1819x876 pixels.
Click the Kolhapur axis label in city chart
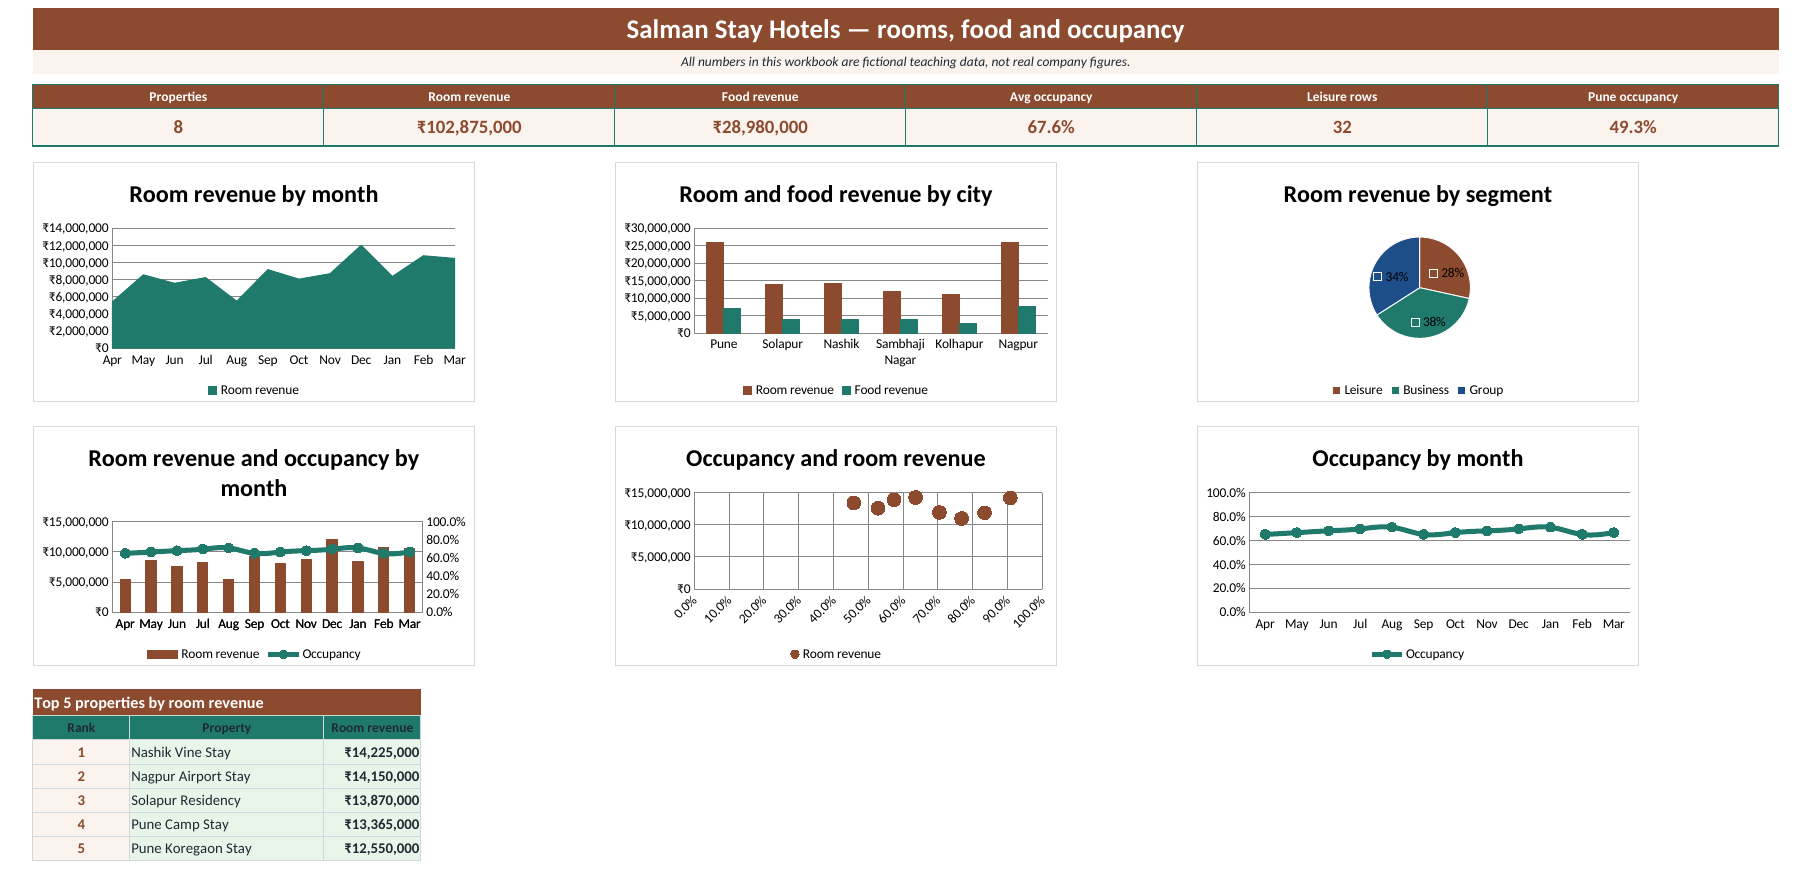pos(959,344)
